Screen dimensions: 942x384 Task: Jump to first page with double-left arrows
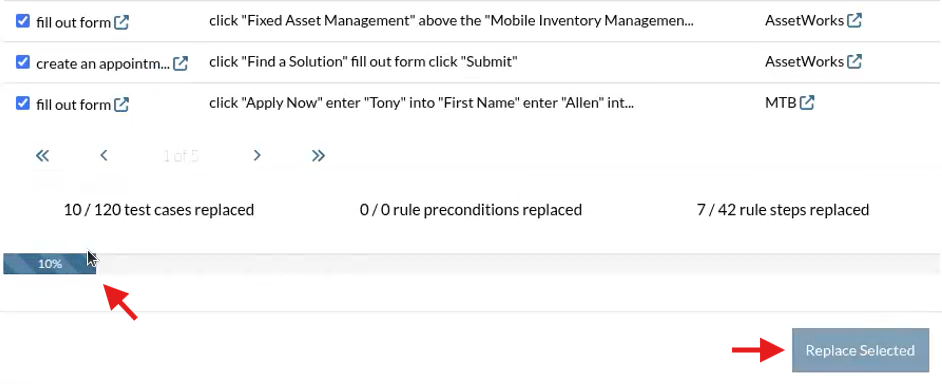(42, 156)
